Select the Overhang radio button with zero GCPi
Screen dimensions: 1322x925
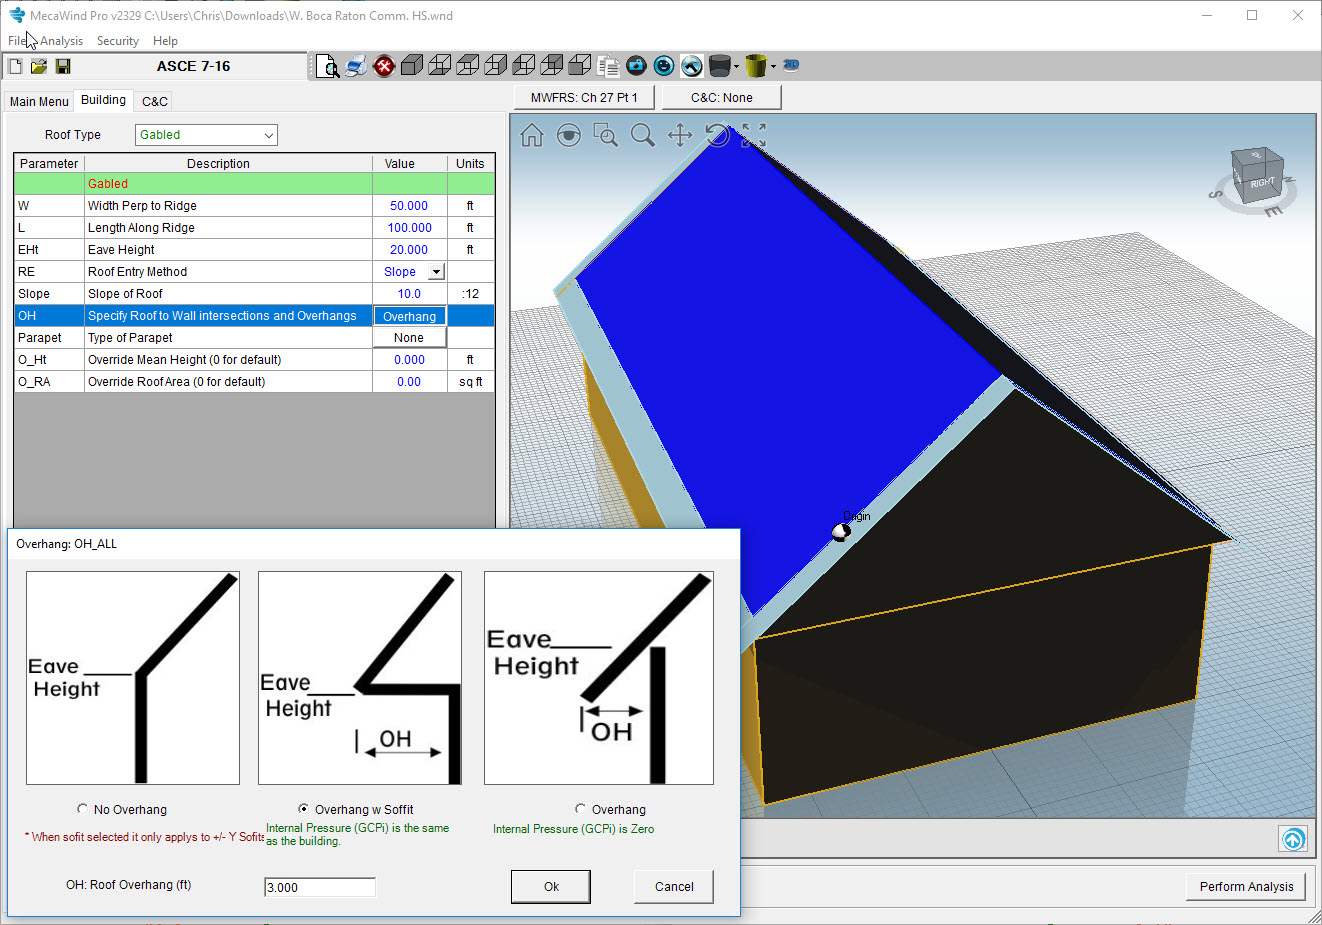[580, 810]
